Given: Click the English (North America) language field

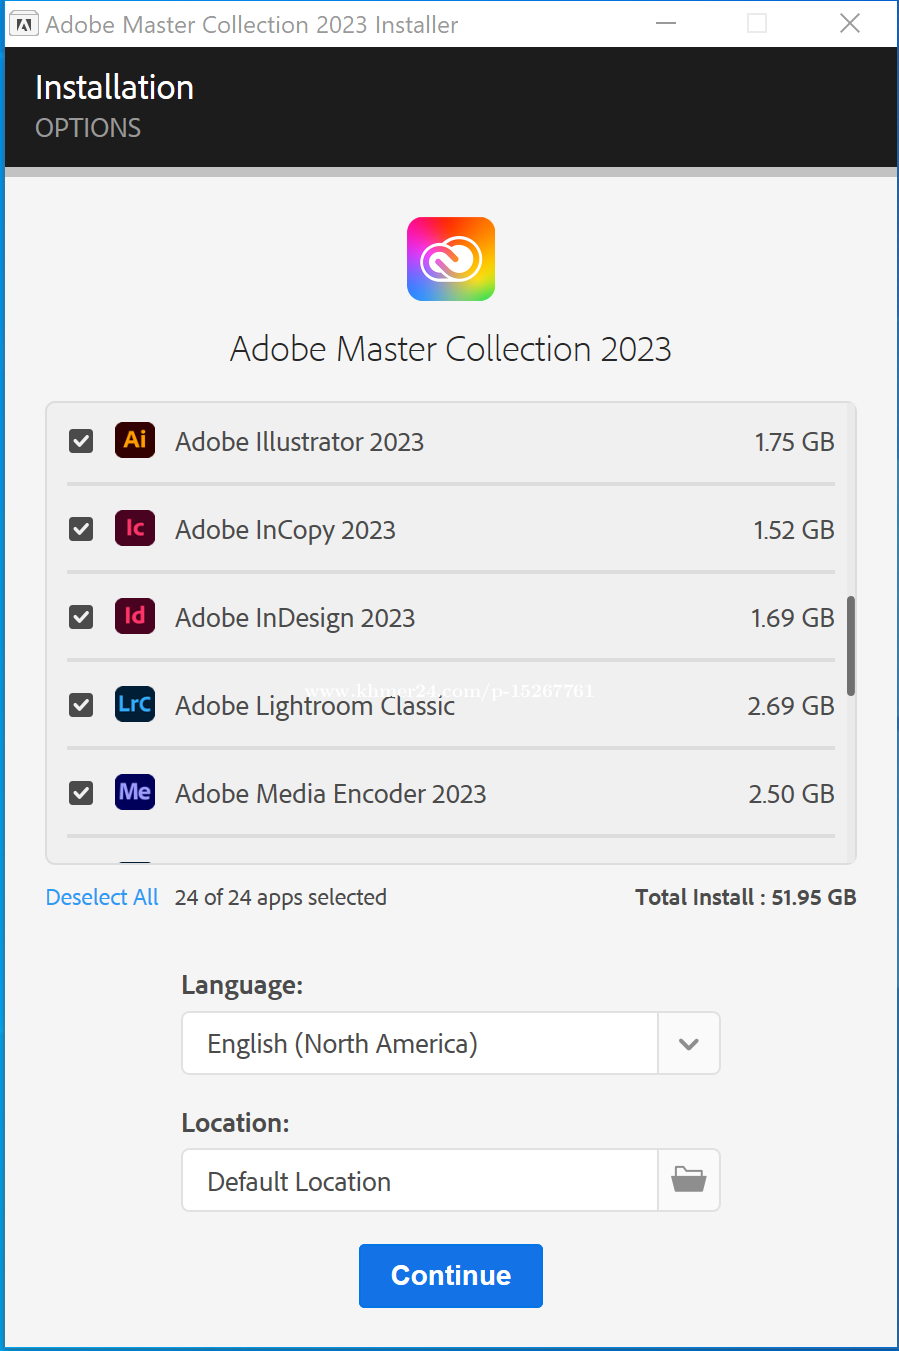Looking at the screenshot, I should 420,1043.
